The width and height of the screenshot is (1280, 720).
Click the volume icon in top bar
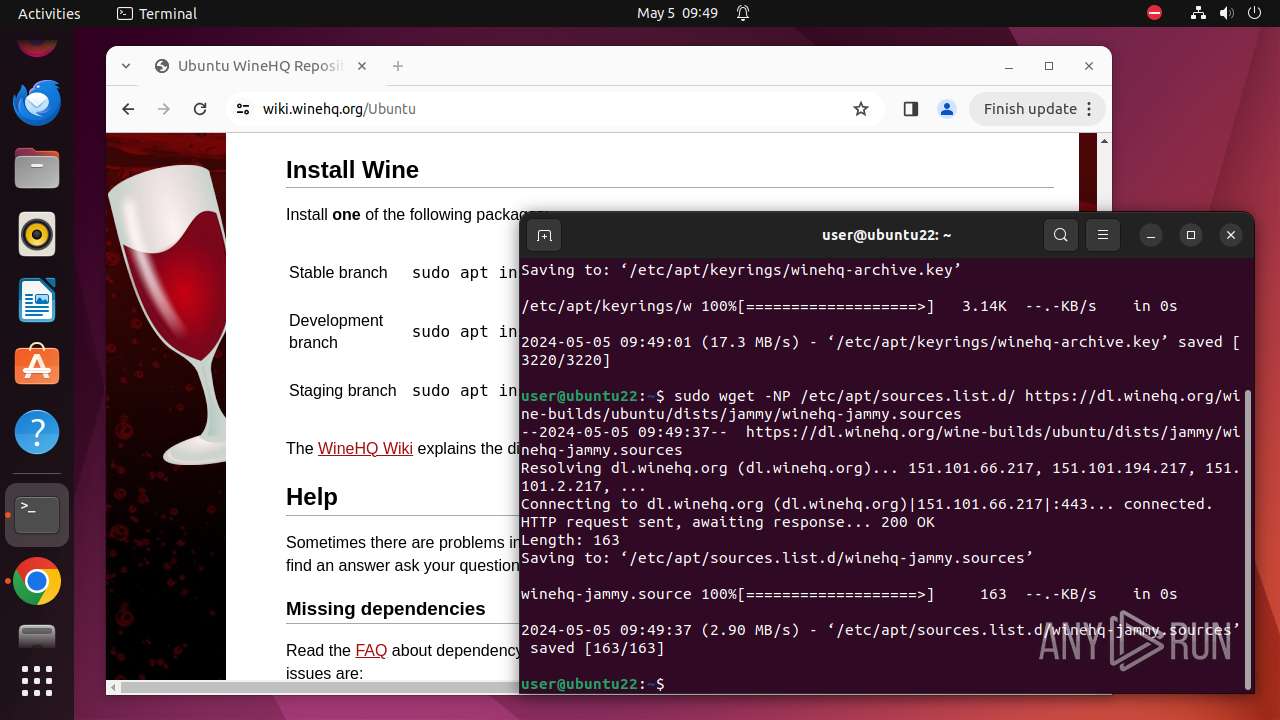point(1227,13)
